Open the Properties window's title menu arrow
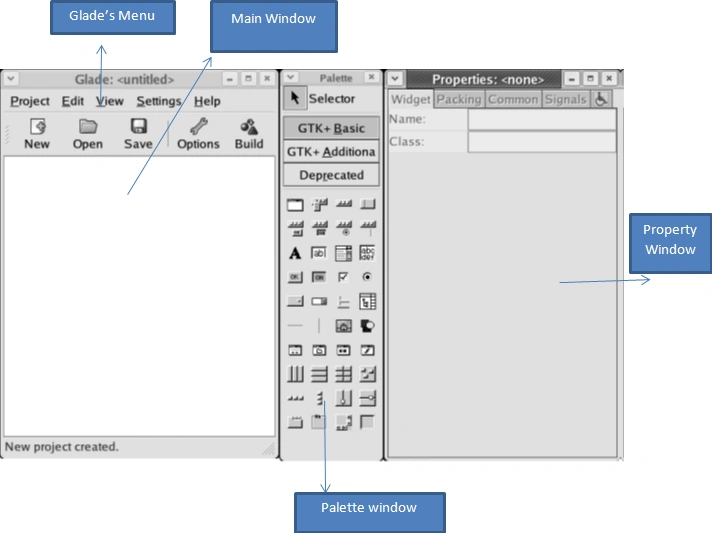Screen dimensions: 712x533 (395, 79)
